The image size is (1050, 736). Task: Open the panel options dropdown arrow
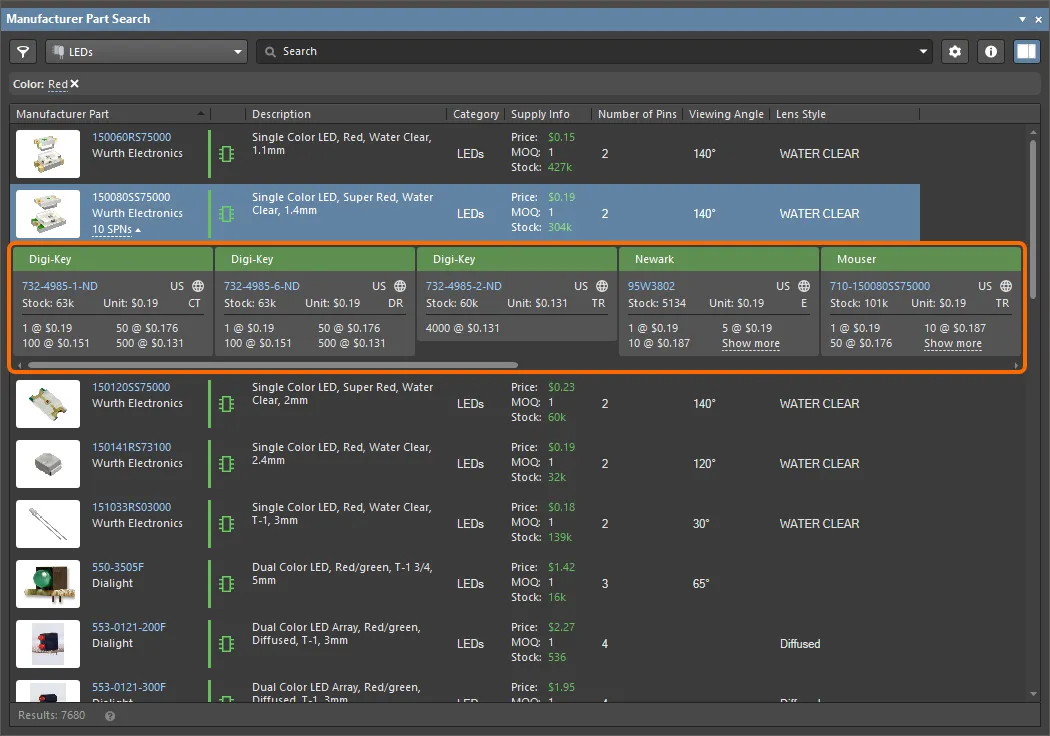pos(1023,19)
